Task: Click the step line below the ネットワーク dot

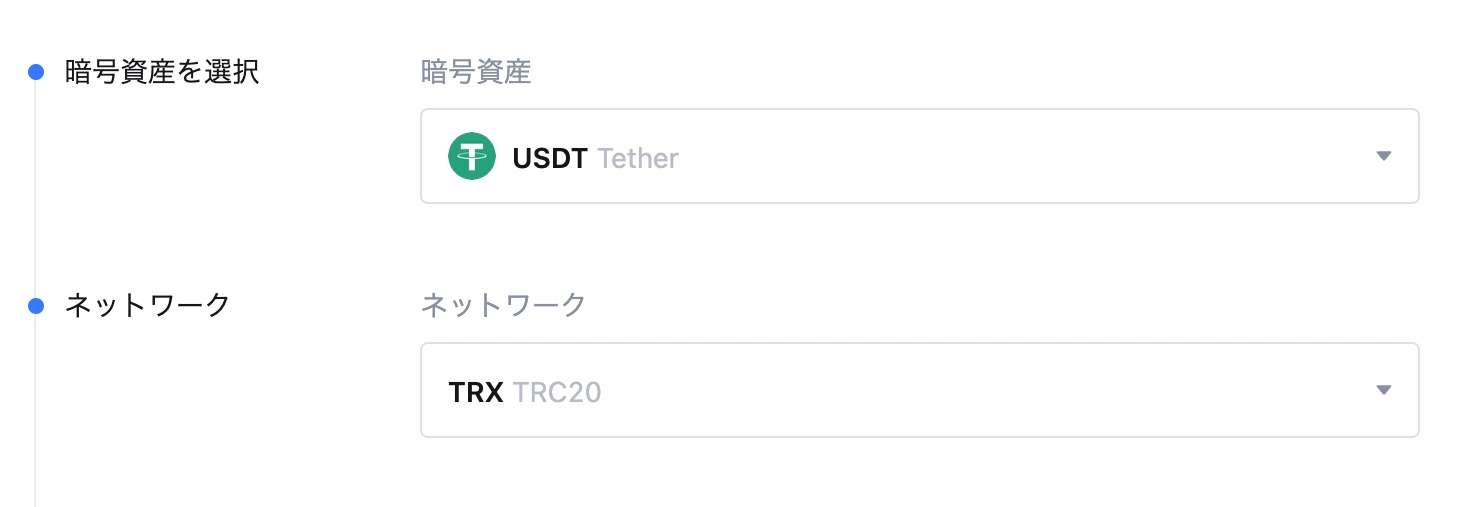Action: tap(36, 410)
